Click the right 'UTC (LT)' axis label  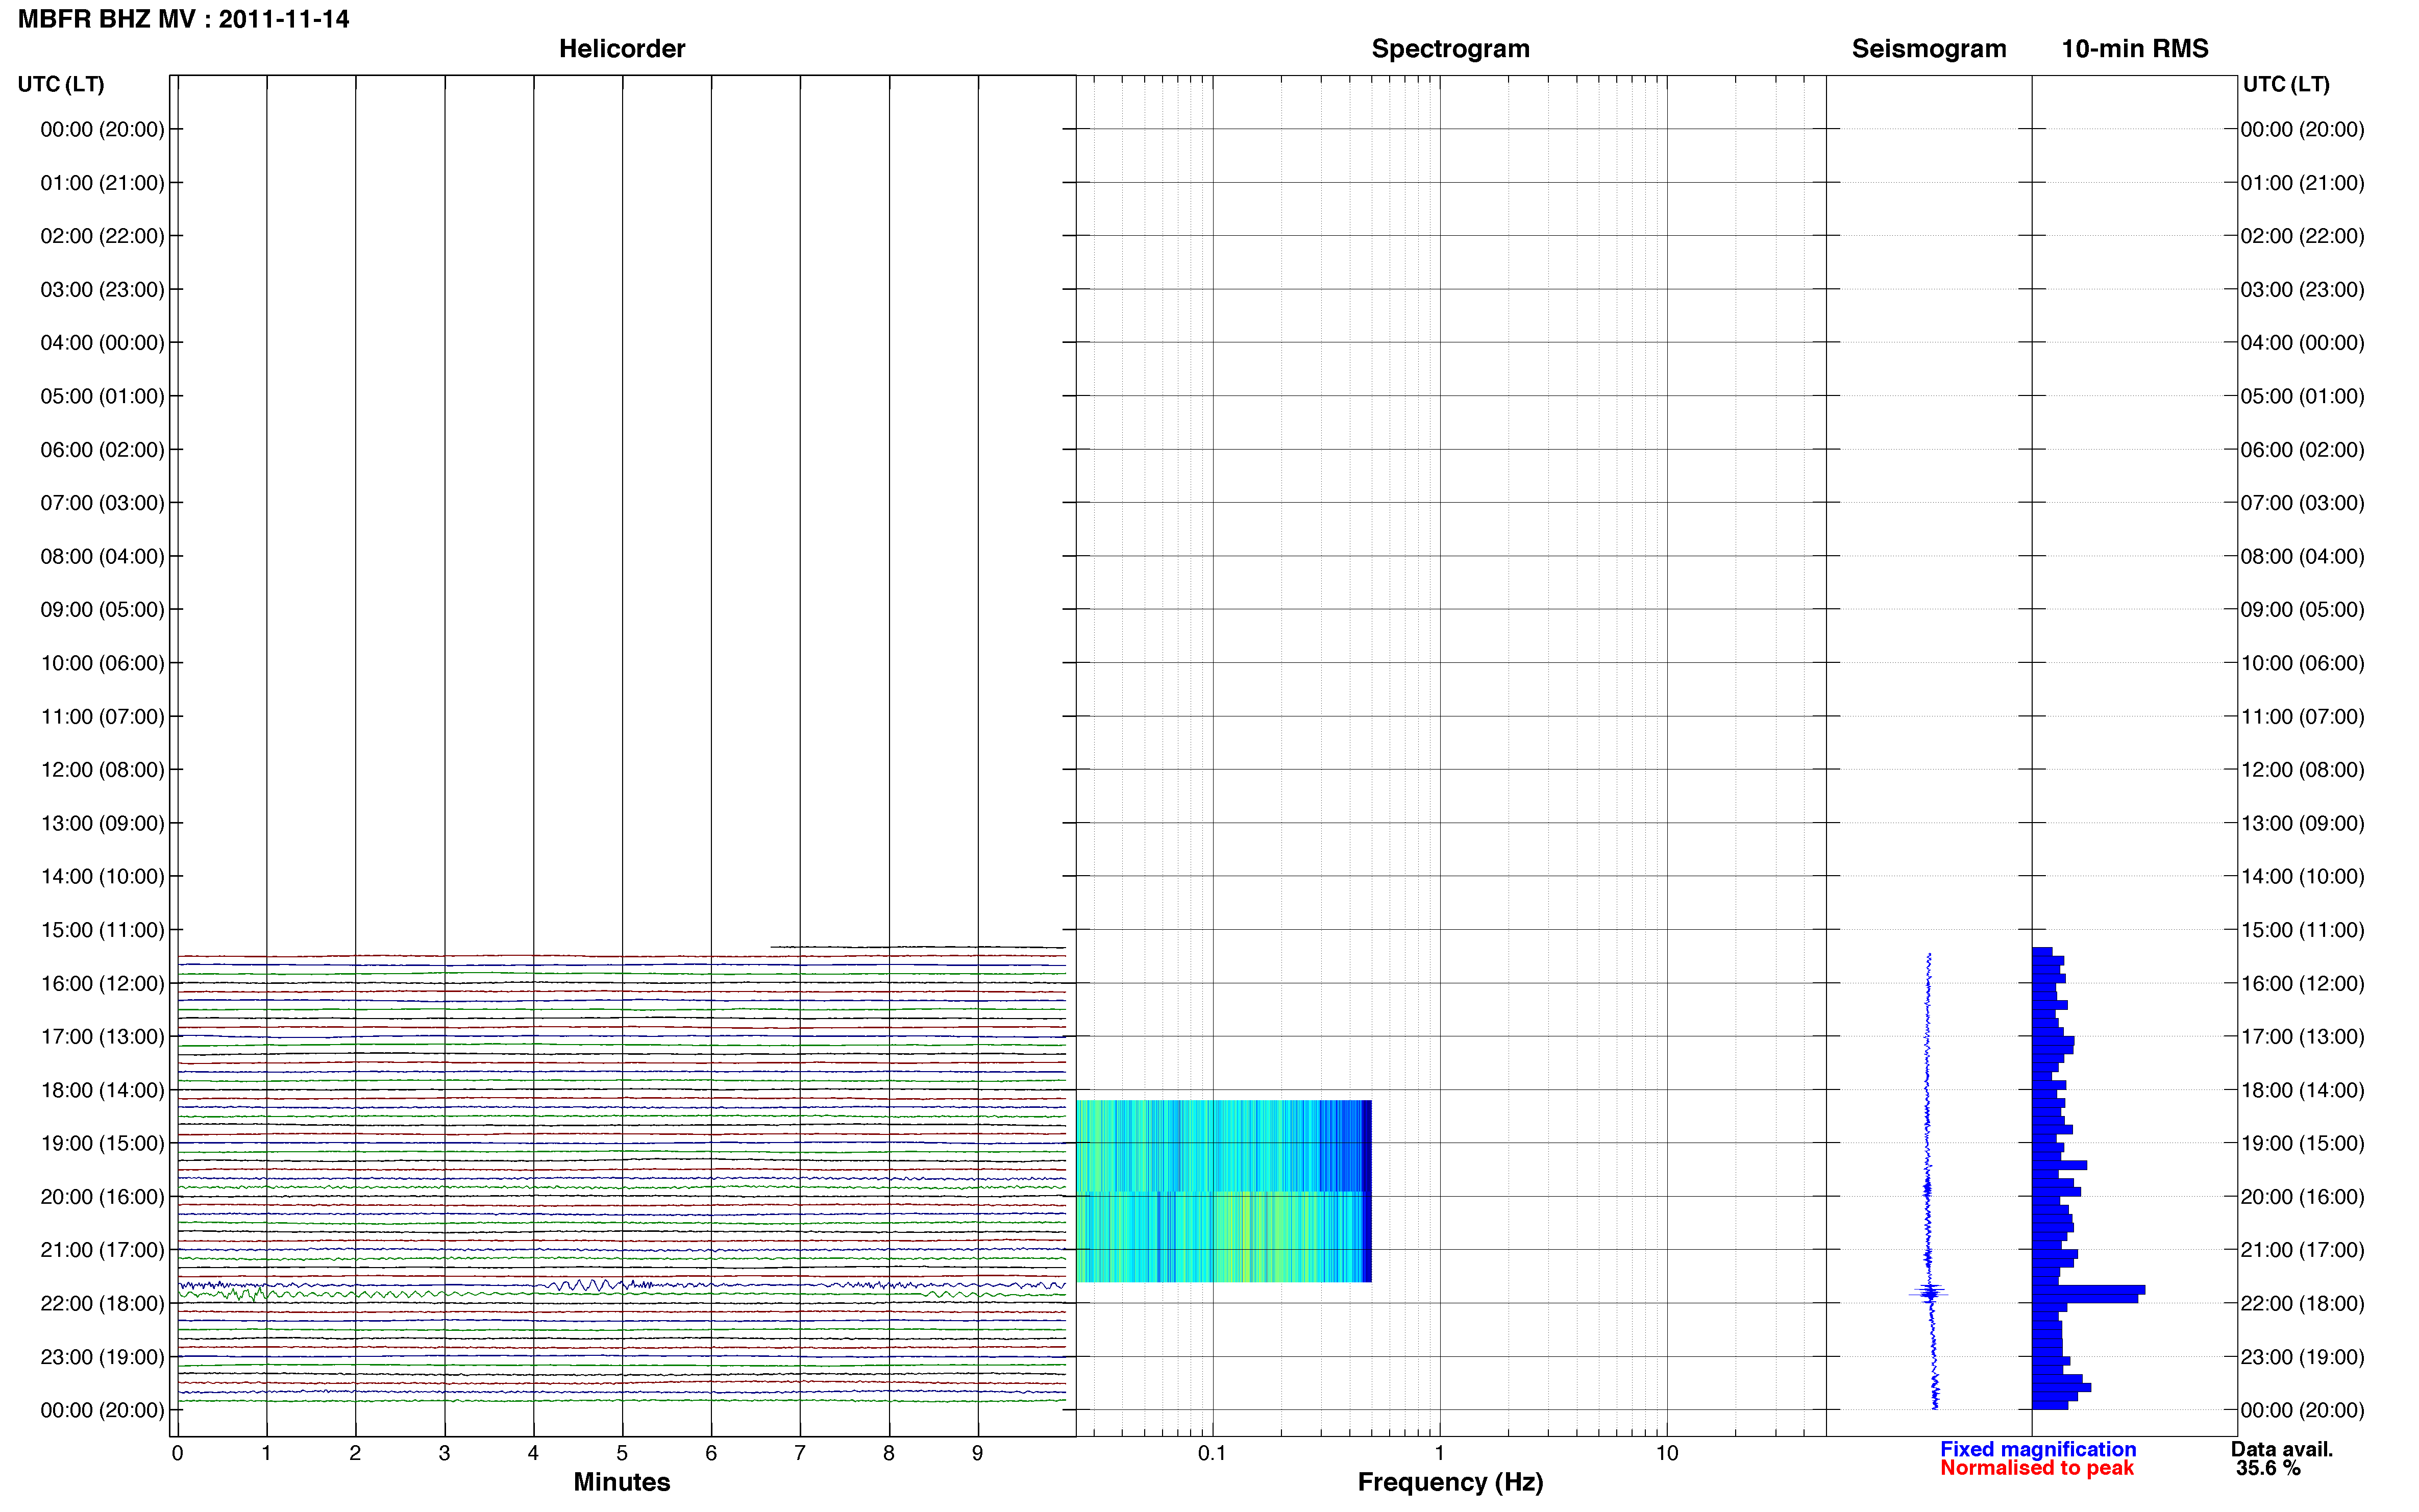click(x=2286, y=84)
